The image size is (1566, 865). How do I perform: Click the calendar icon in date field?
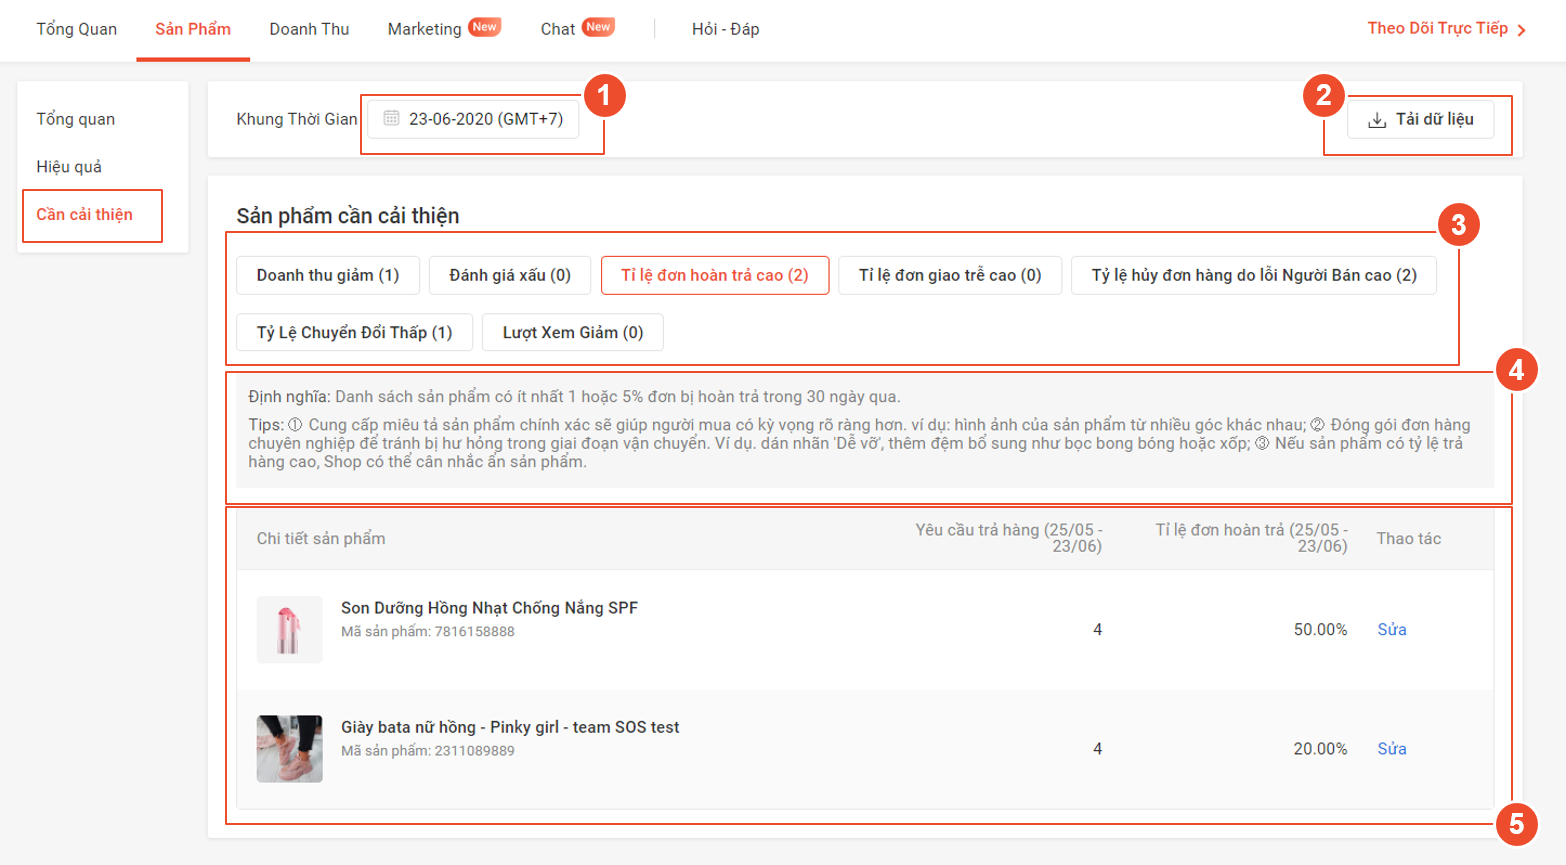click(x=391, y=118)
